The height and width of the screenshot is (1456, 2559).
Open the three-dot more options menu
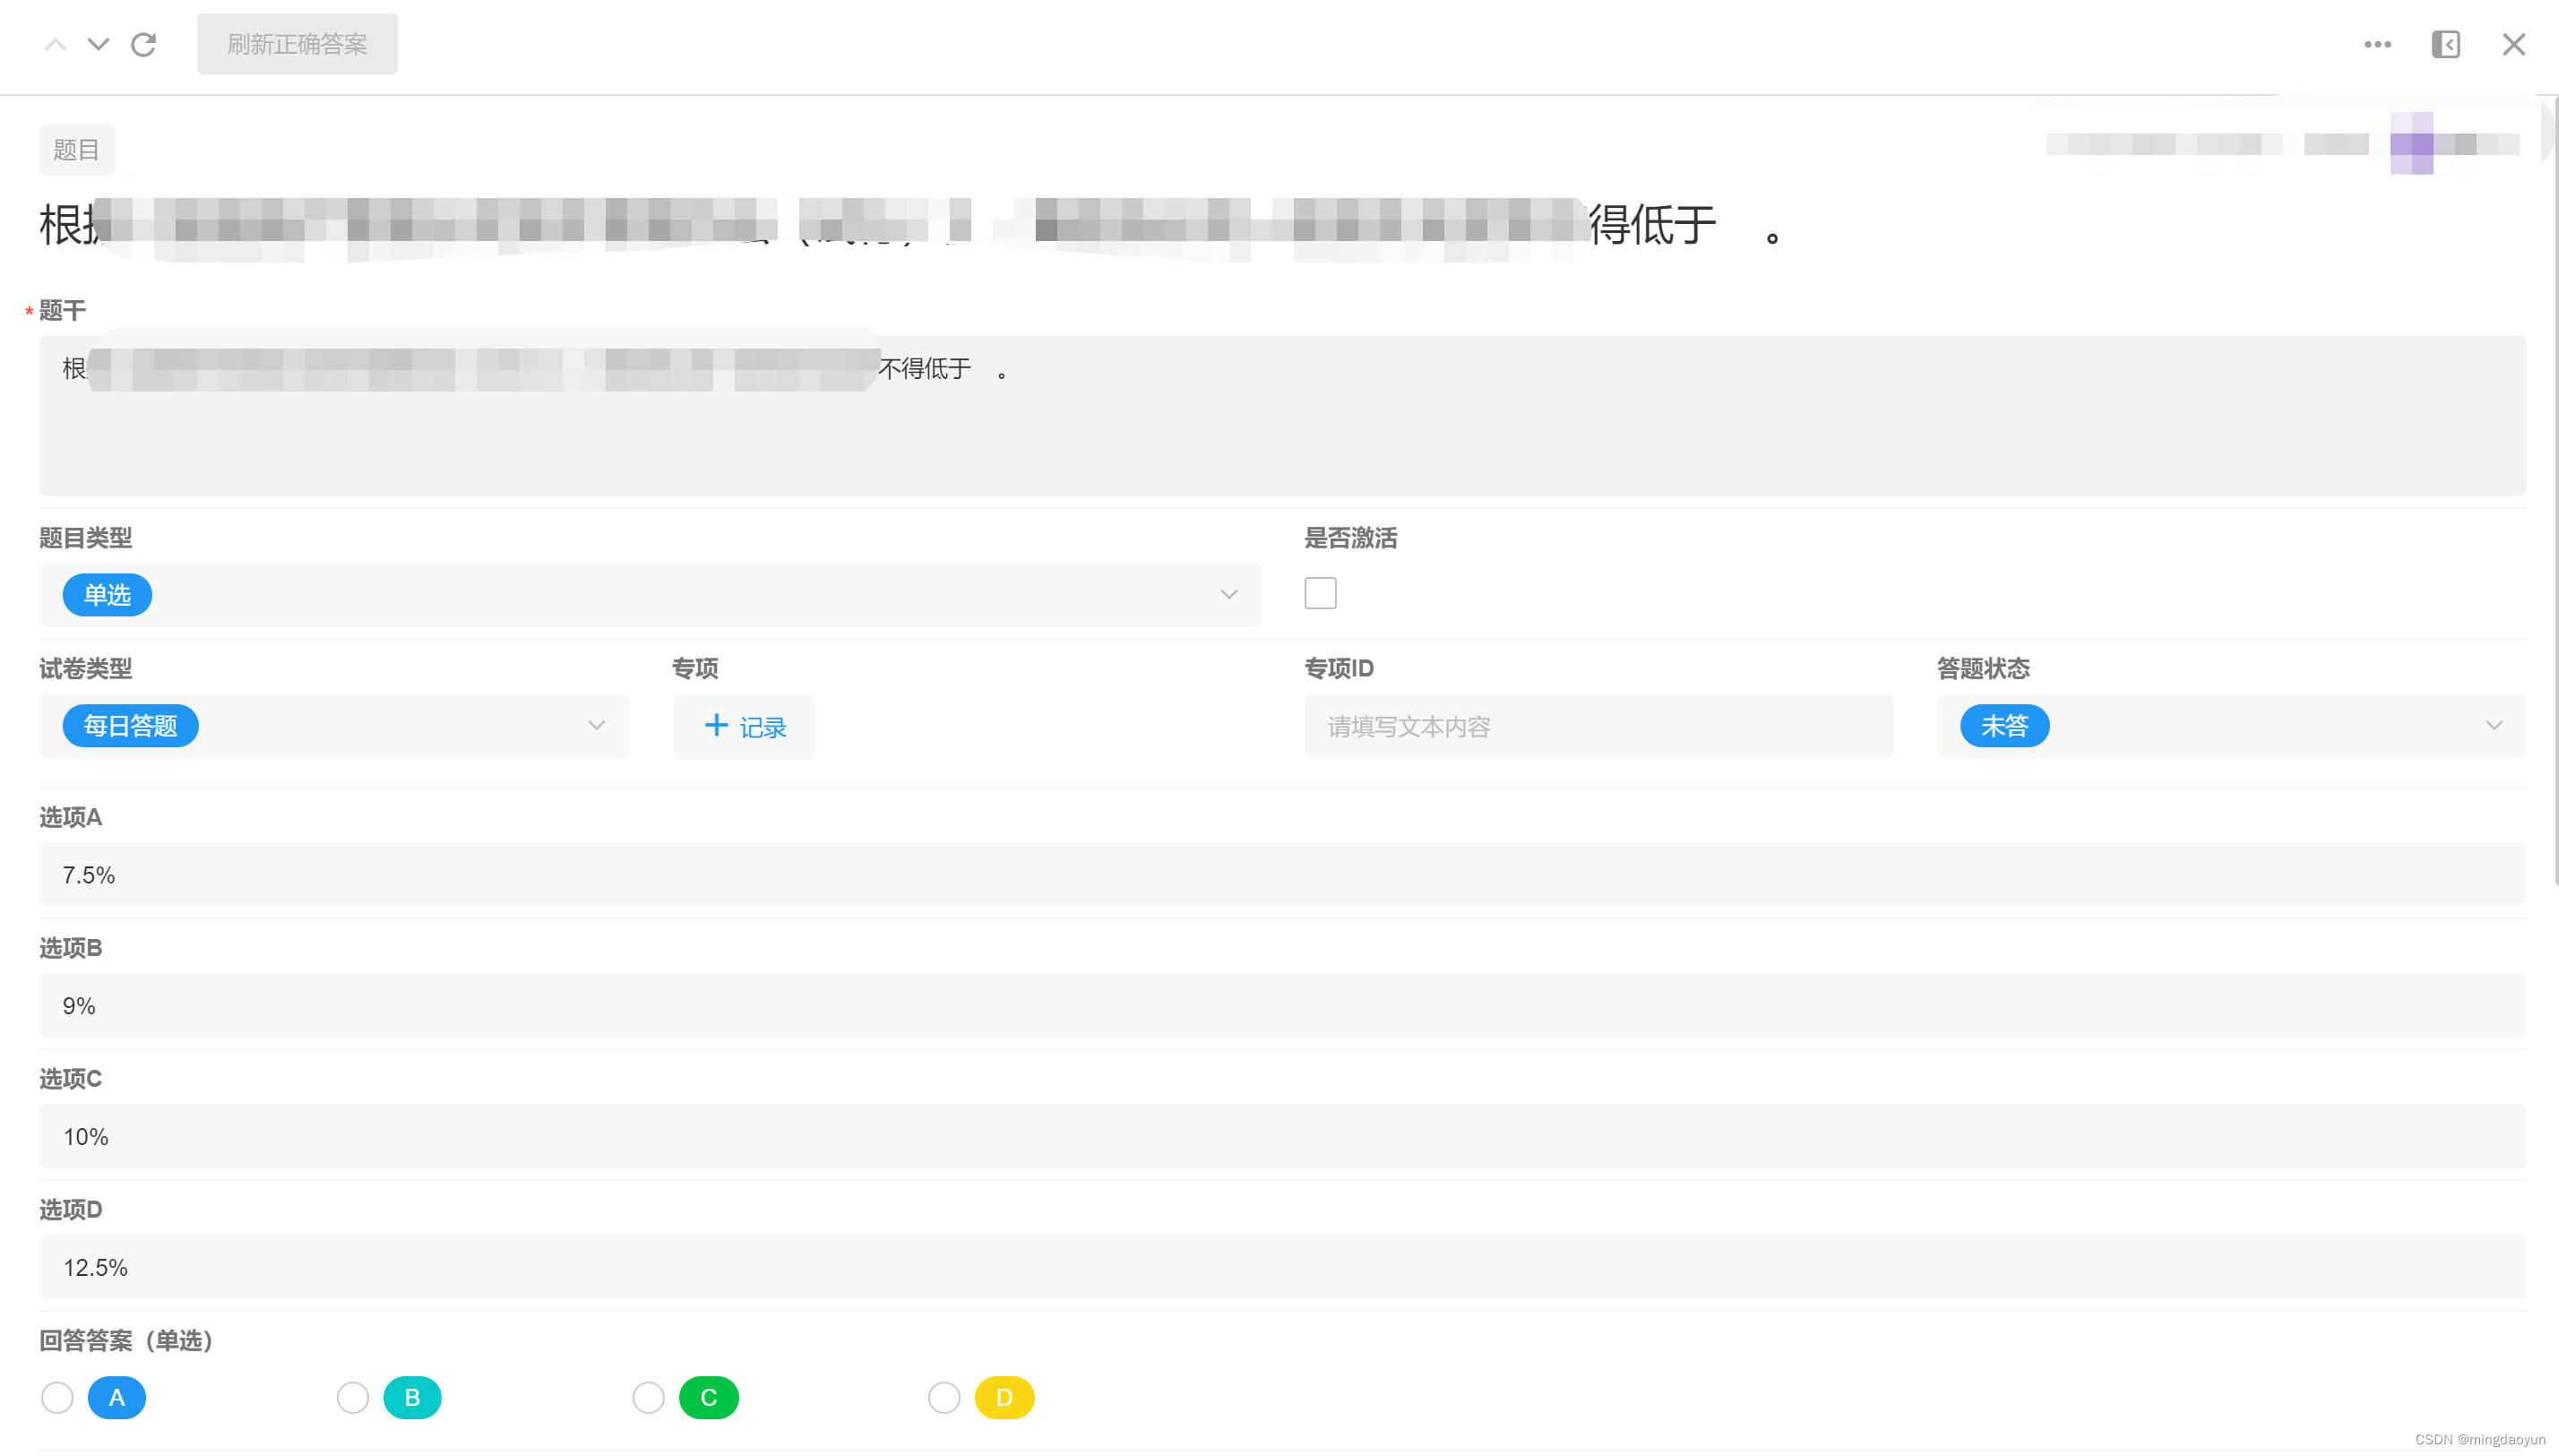click(x=2377, y=44)
